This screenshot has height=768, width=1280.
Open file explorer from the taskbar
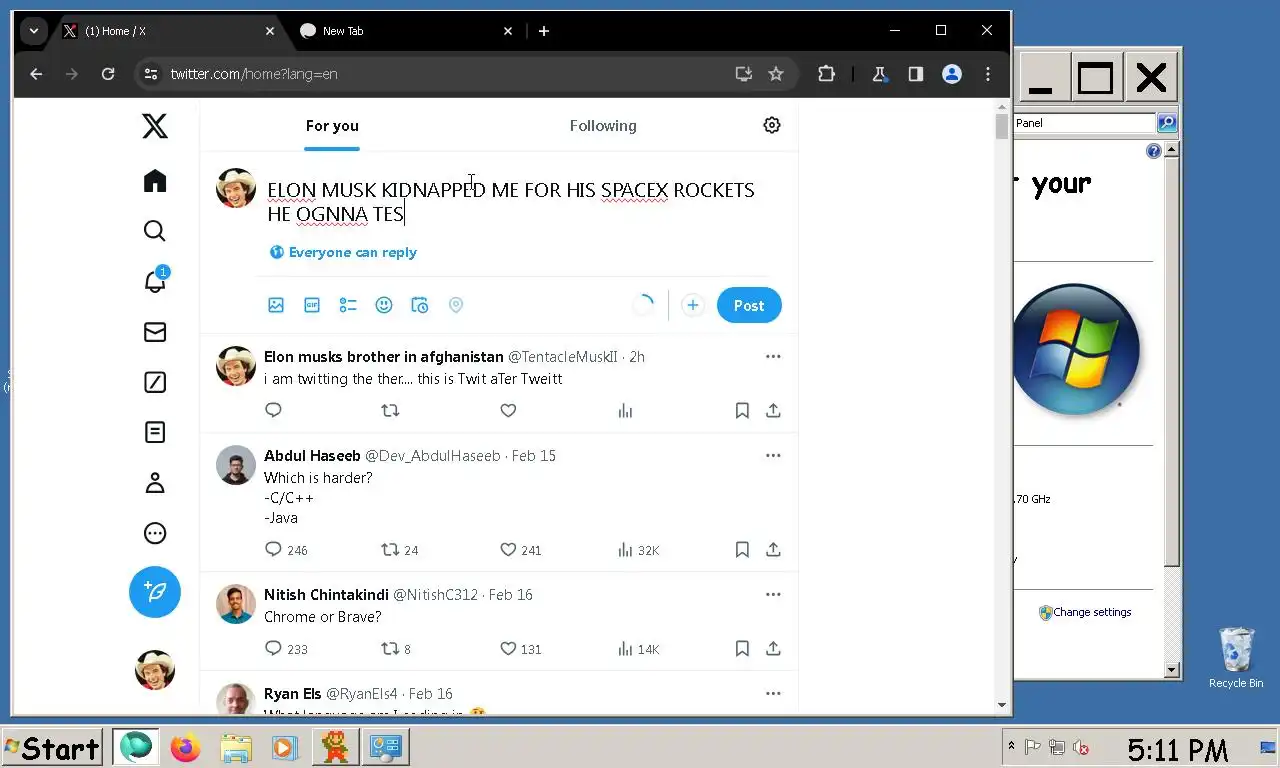tap(236, 747)
